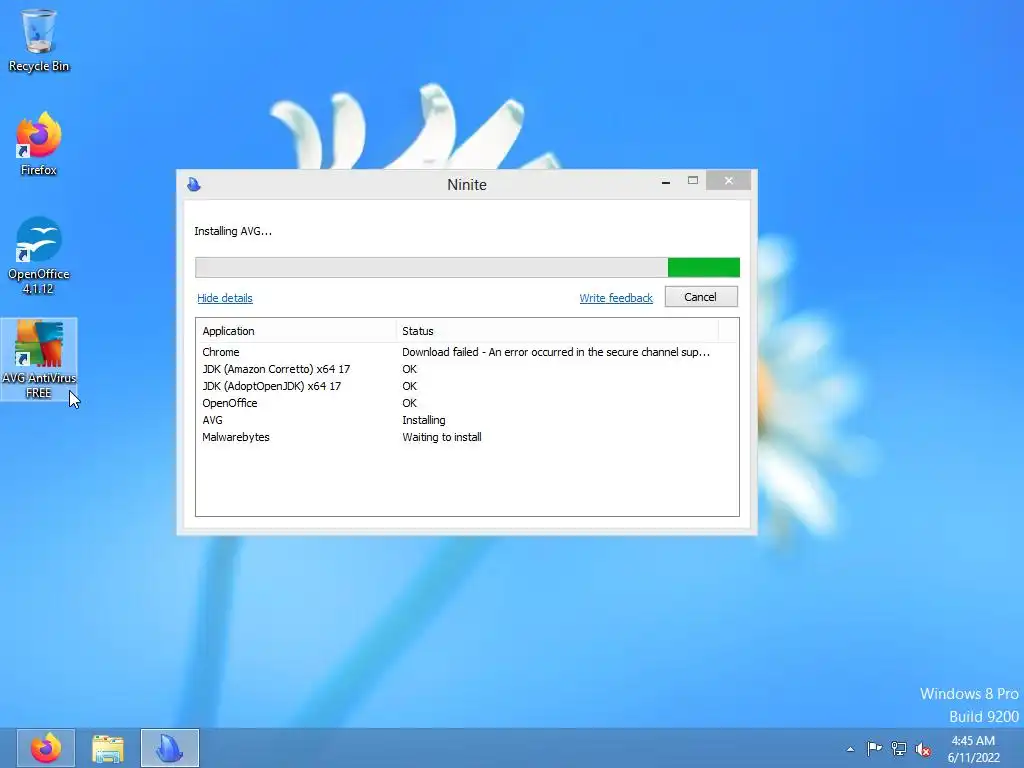Minimize the Ninite window
This screenshot has width=1024, height=768.
pos(665,181)
